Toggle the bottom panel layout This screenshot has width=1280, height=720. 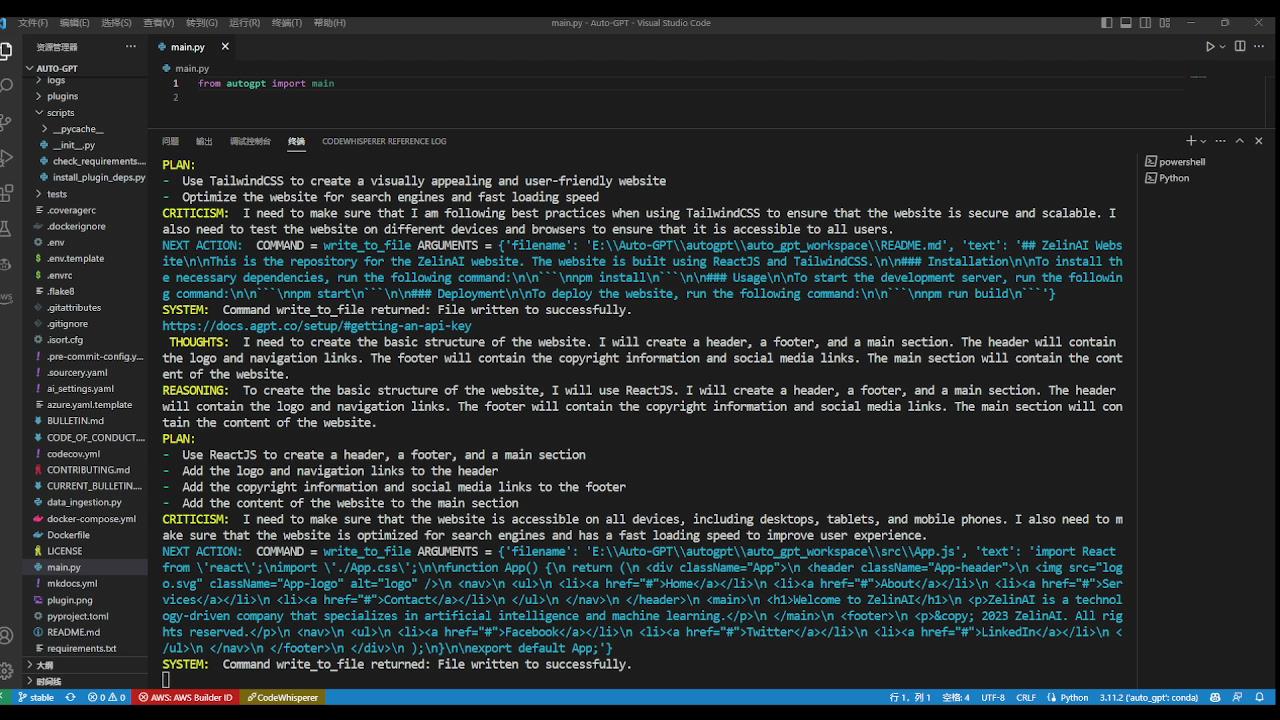[x=1126, y=22]
